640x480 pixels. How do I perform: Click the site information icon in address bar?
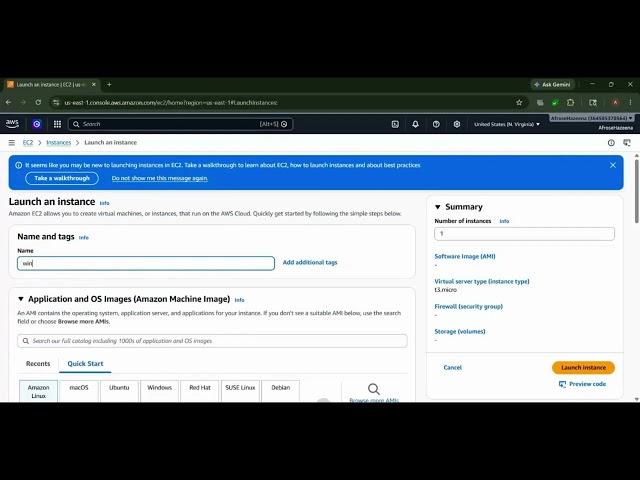pos(56,102)
